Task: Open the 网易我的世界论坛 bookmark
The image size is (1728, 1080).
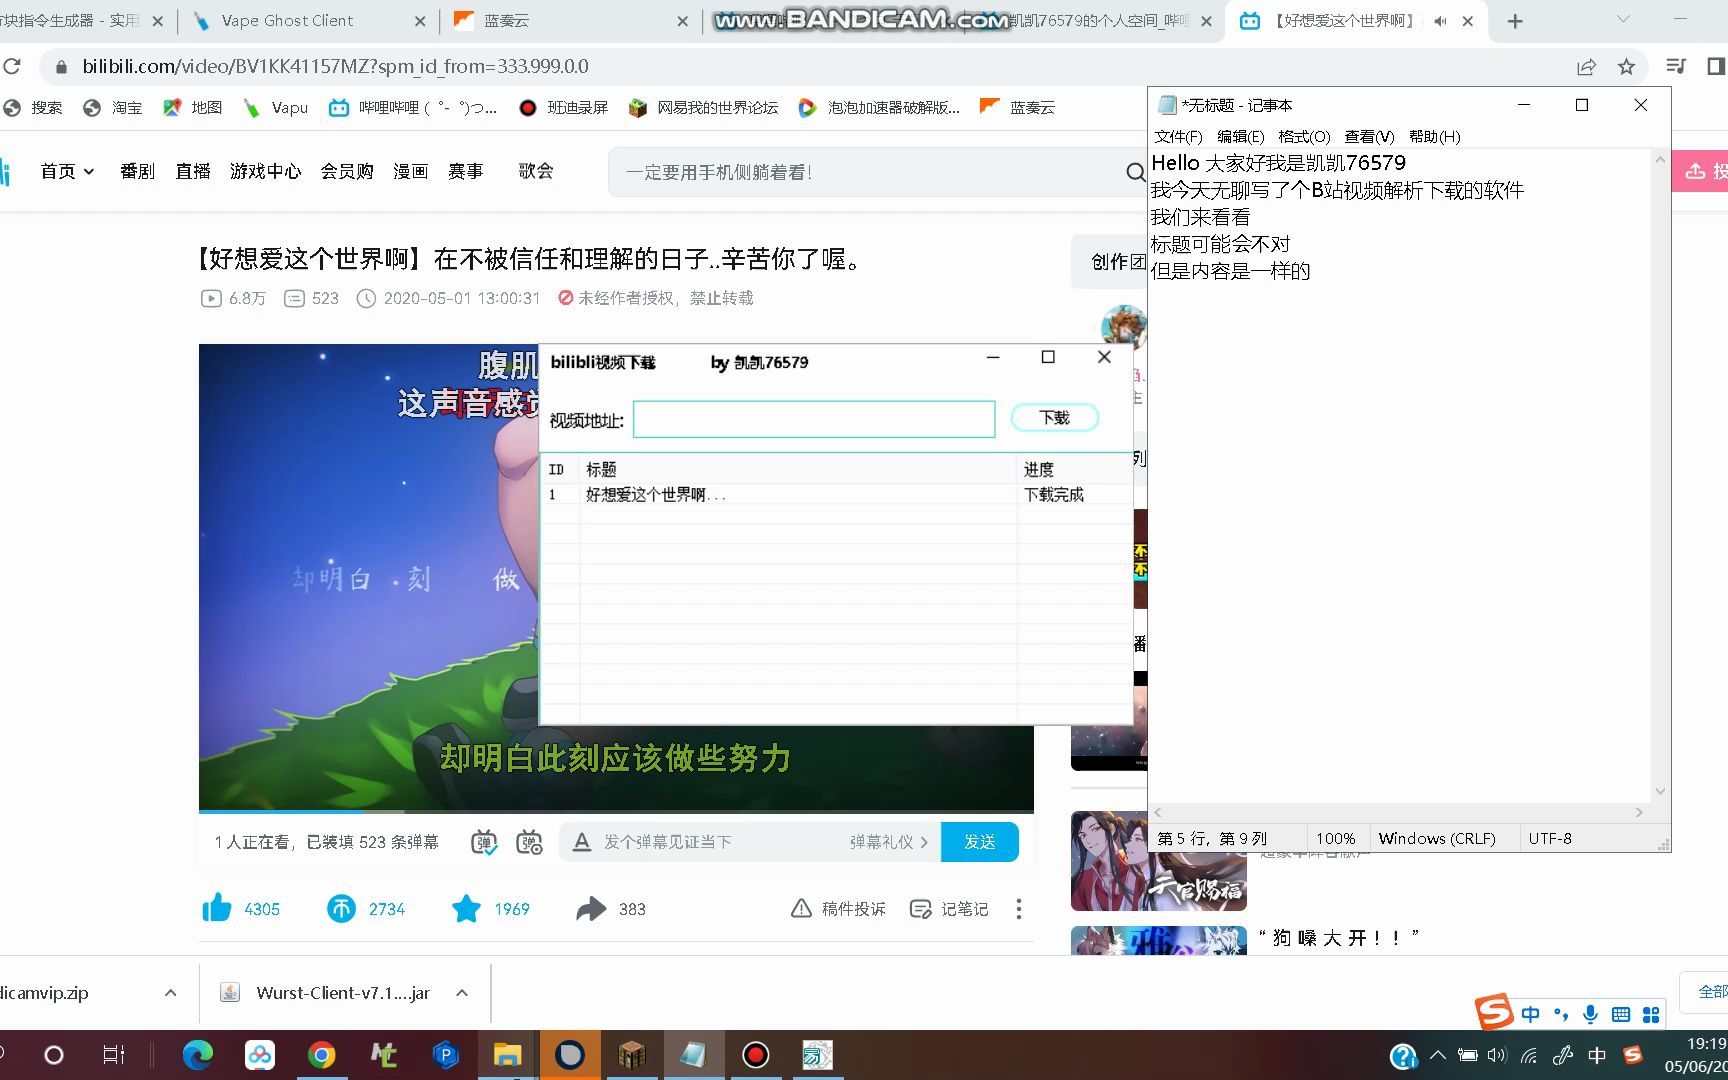Action: (703, 108)
